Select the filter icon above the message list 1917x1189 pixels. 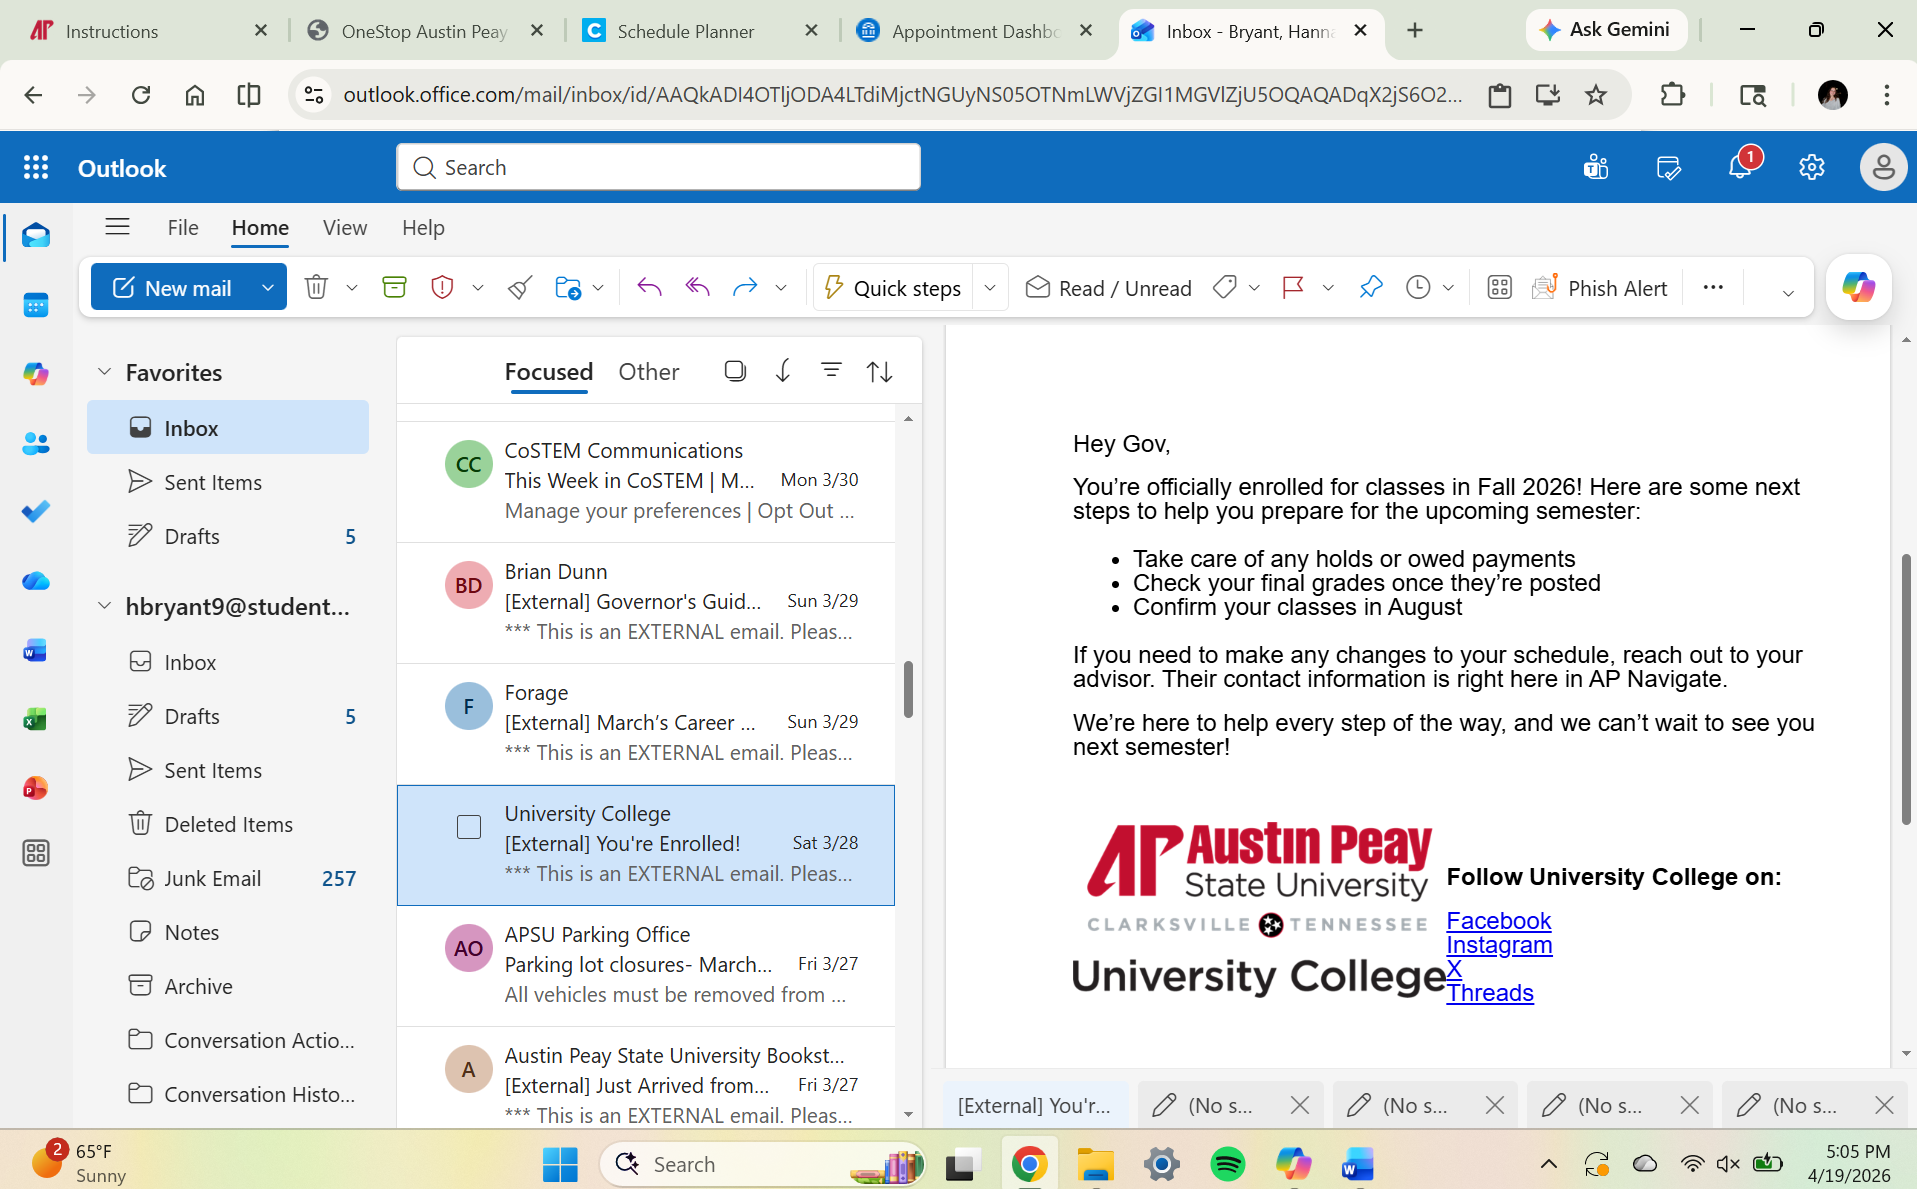832,370
